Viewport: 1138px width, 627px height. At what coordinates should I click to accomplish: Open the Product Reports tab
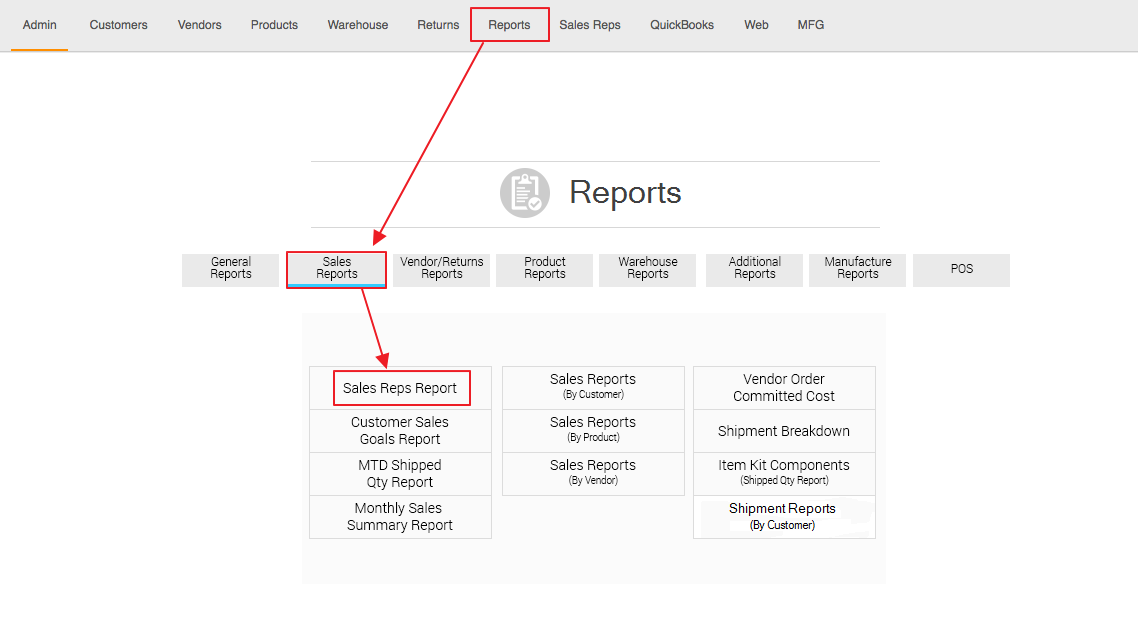pos(545,269)
